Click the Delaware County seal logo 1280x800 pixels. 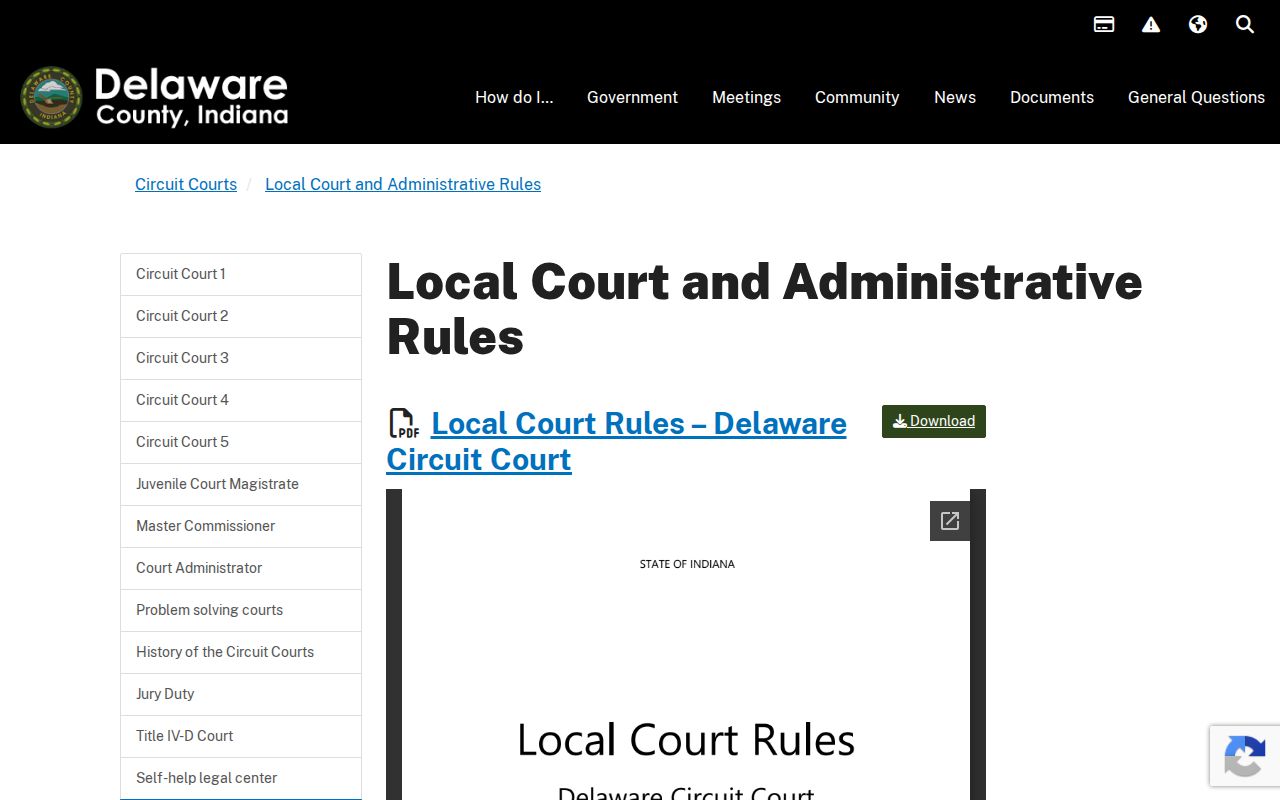click(x=51, y=97)
